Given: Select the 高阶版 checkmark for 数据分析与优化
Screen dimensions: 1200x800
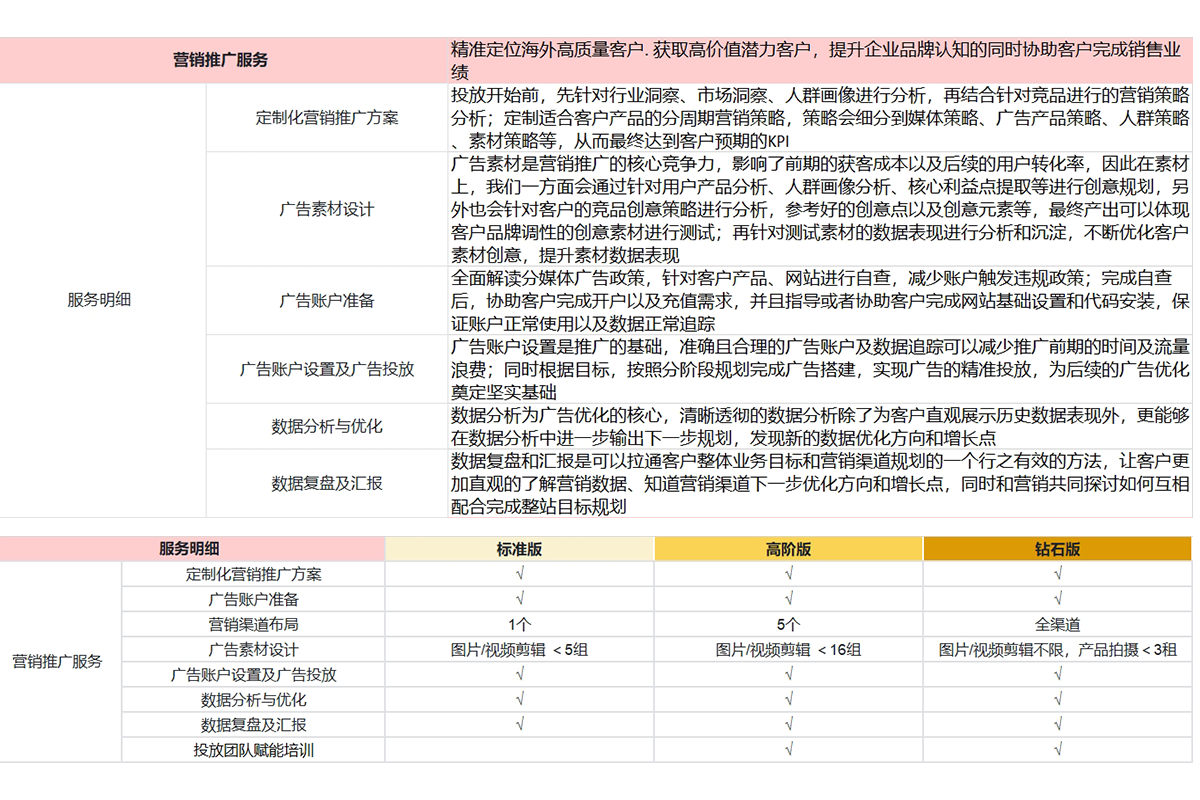Looking at the screenshot, I should 787,699.
